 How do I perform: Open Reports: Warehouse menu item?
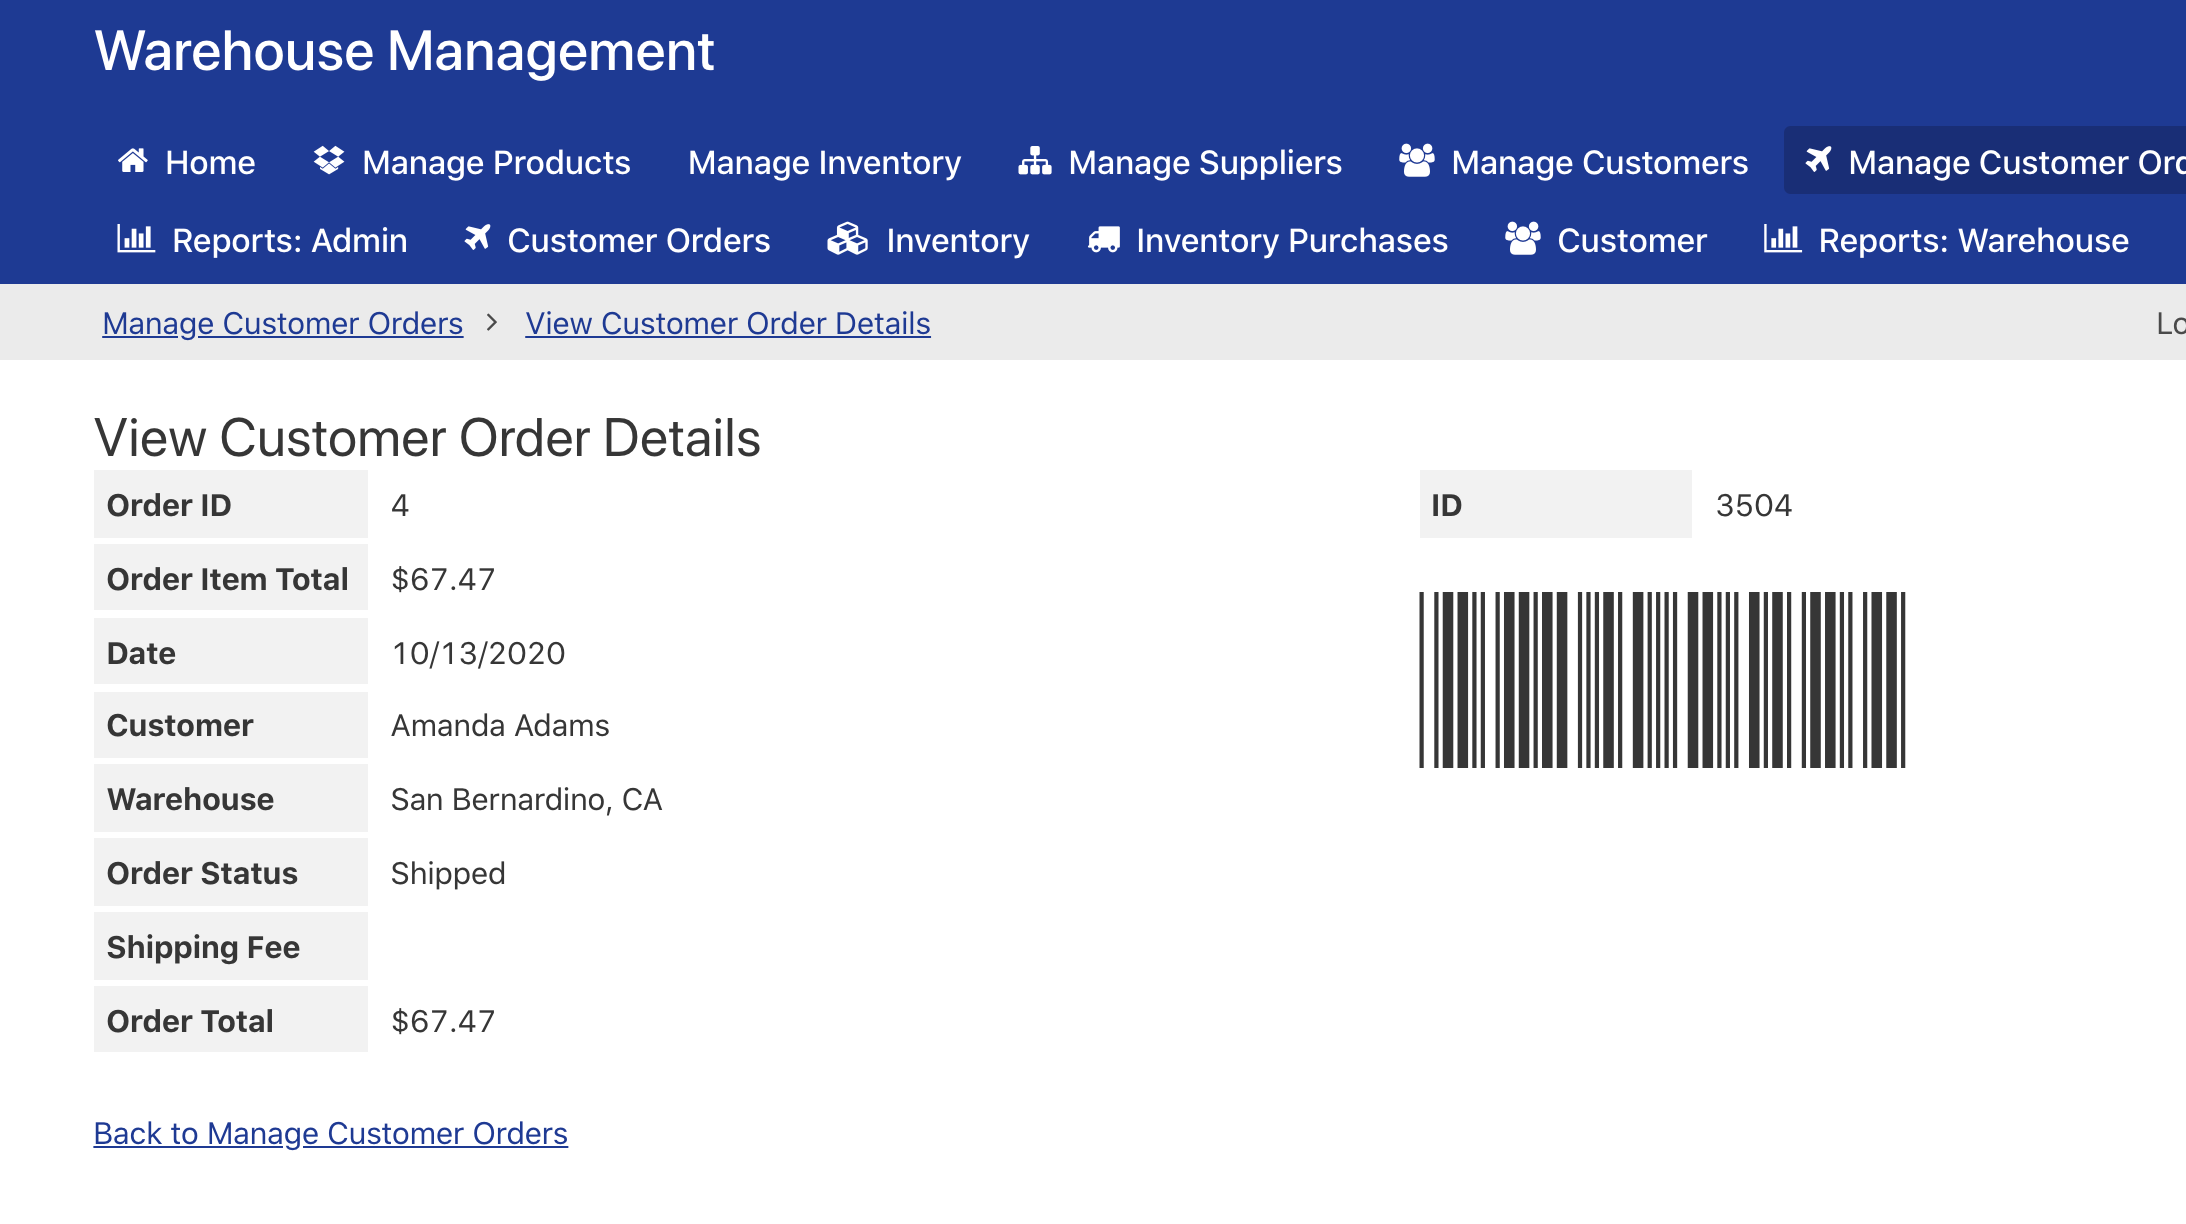[x=1972, y=240]
